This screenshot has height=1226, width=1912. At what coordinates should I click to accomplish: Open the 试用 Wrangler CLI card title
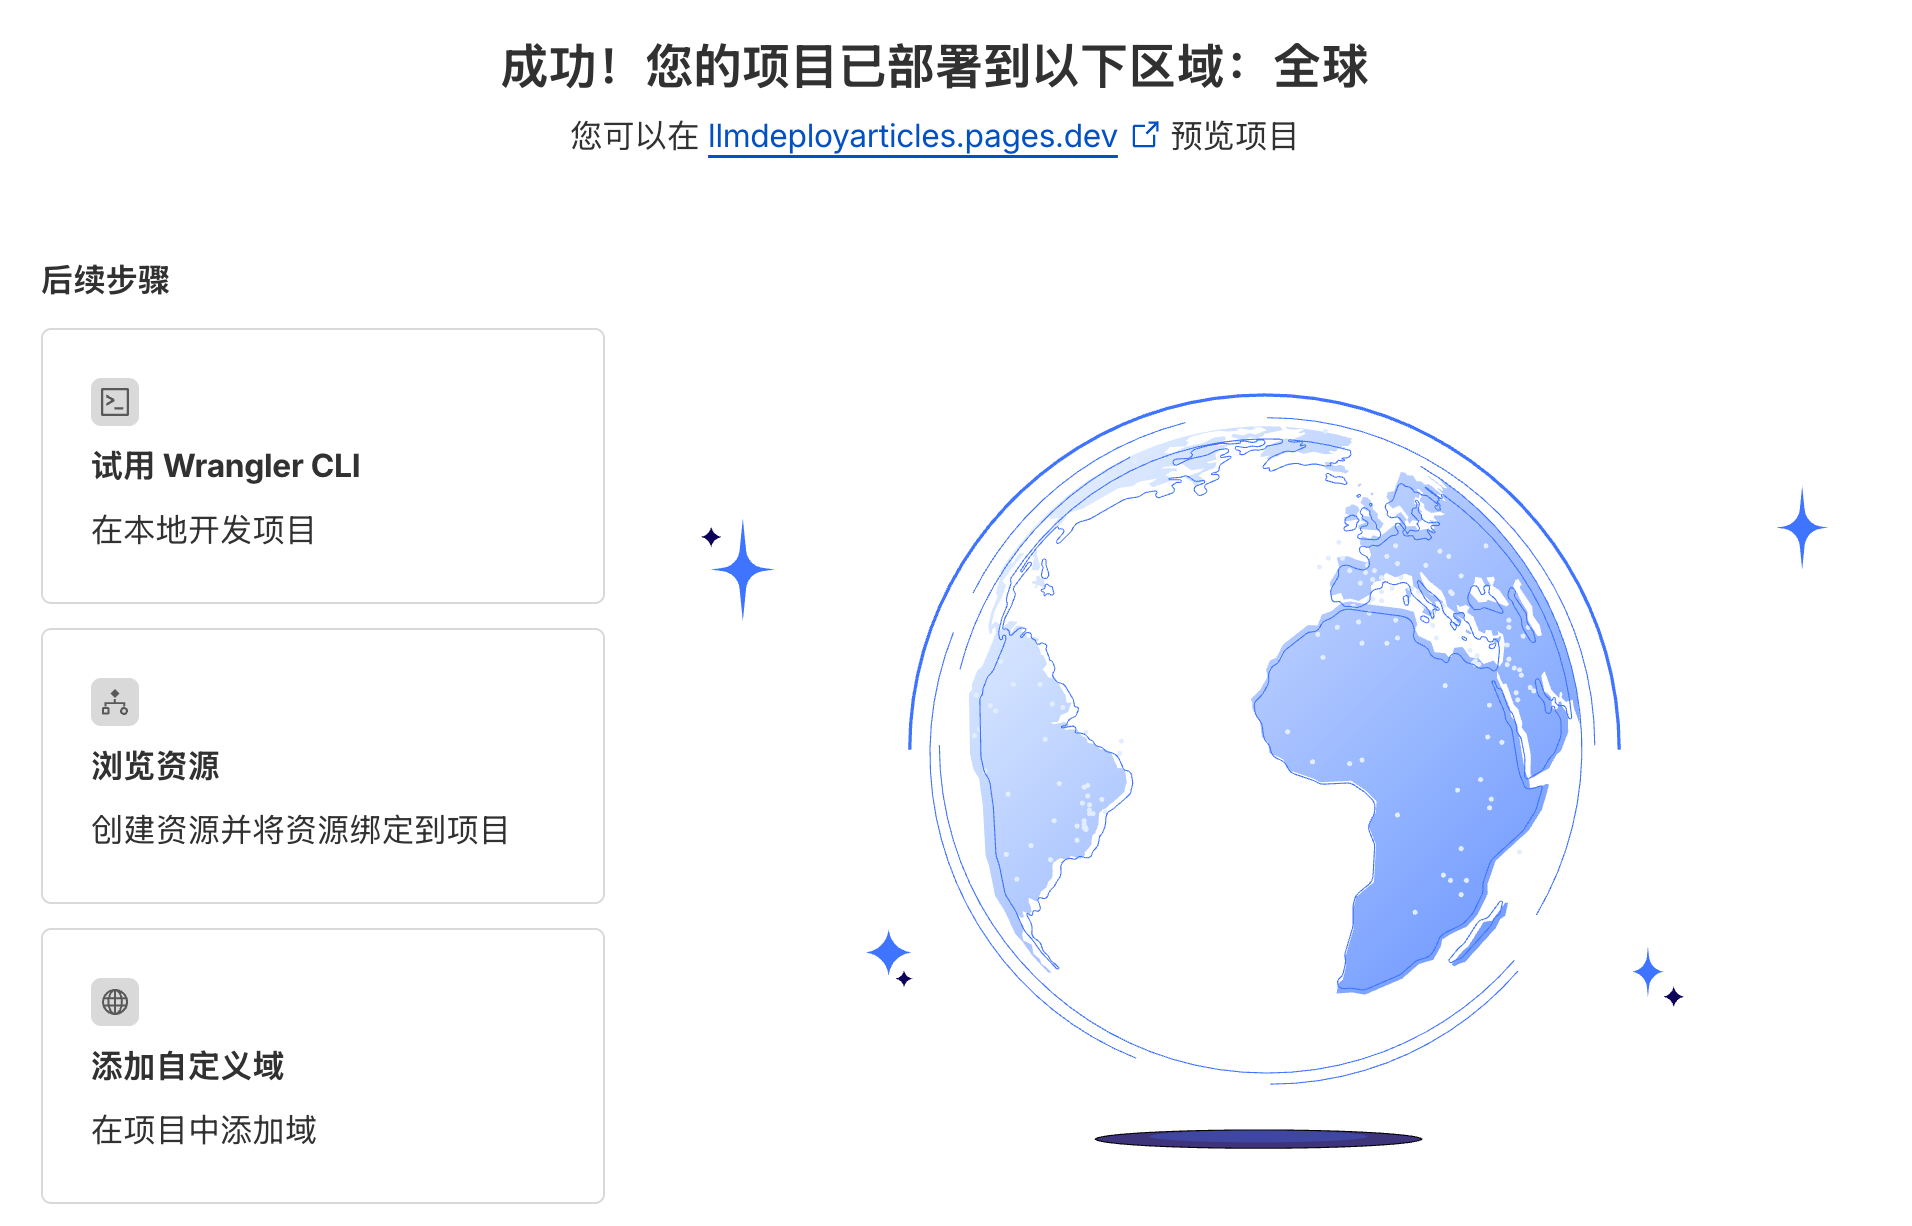tap(225, 466)
